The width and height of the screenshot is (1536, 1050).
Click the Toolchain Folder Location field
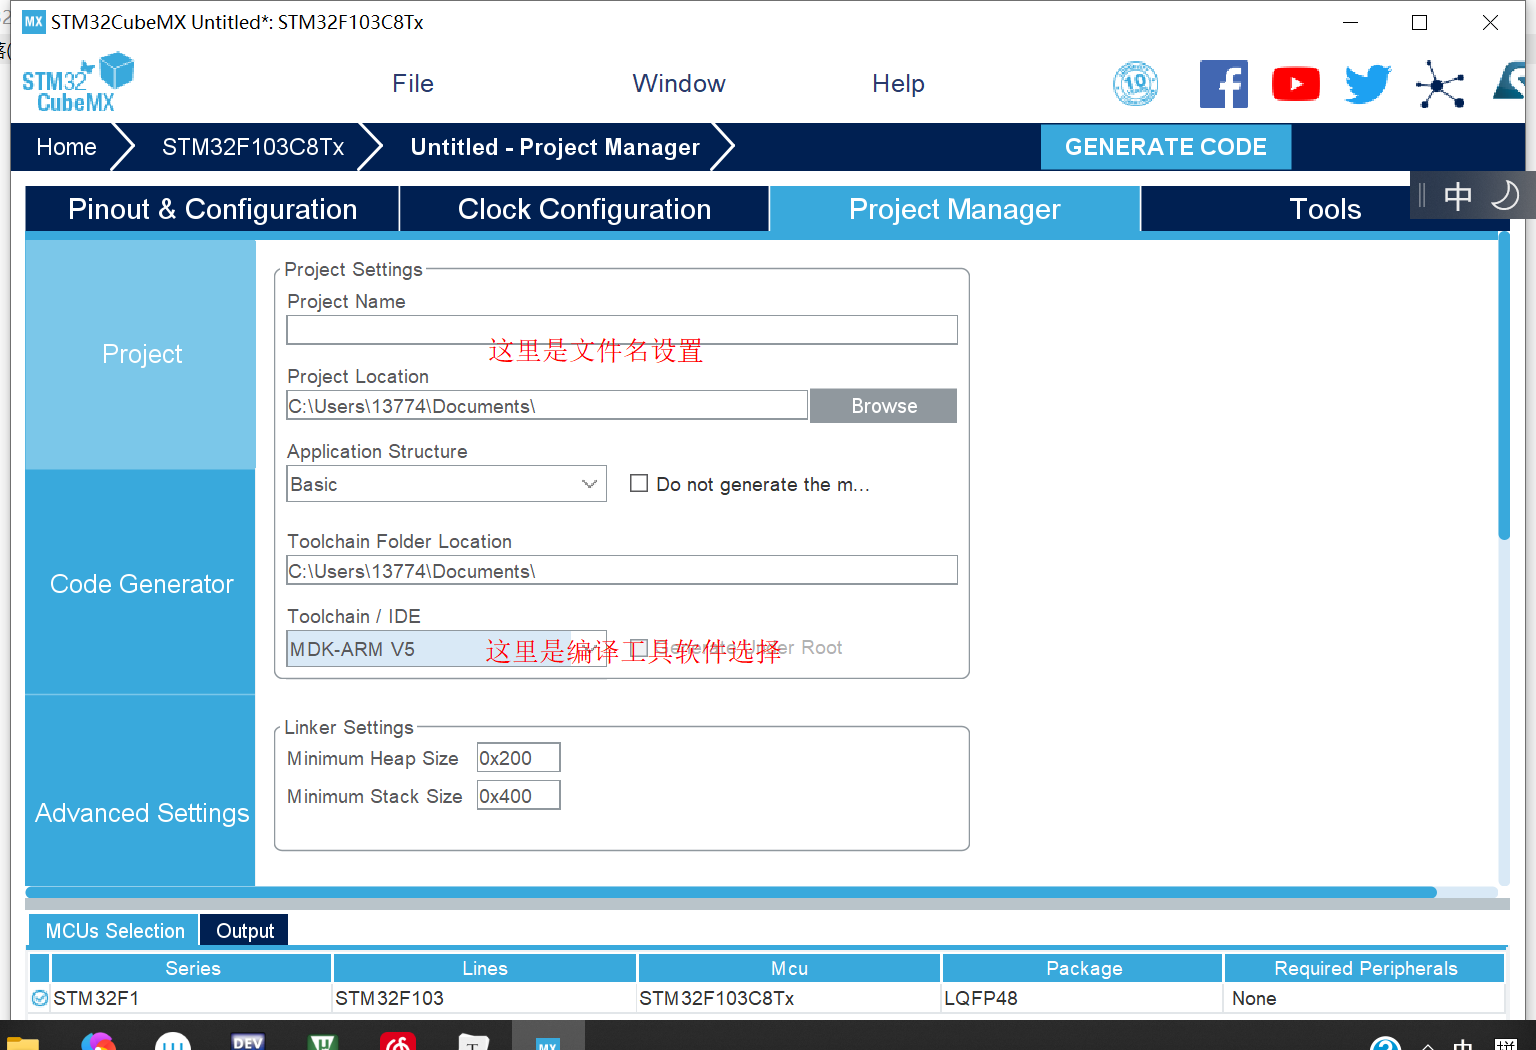pyautogui.click(x=622, y=571)
